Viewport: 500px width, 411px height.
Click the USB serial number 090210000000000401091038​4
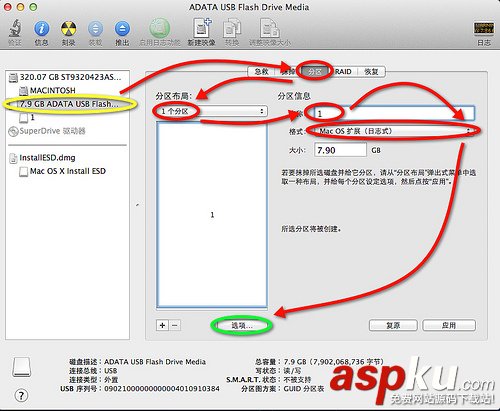[162, 389]
